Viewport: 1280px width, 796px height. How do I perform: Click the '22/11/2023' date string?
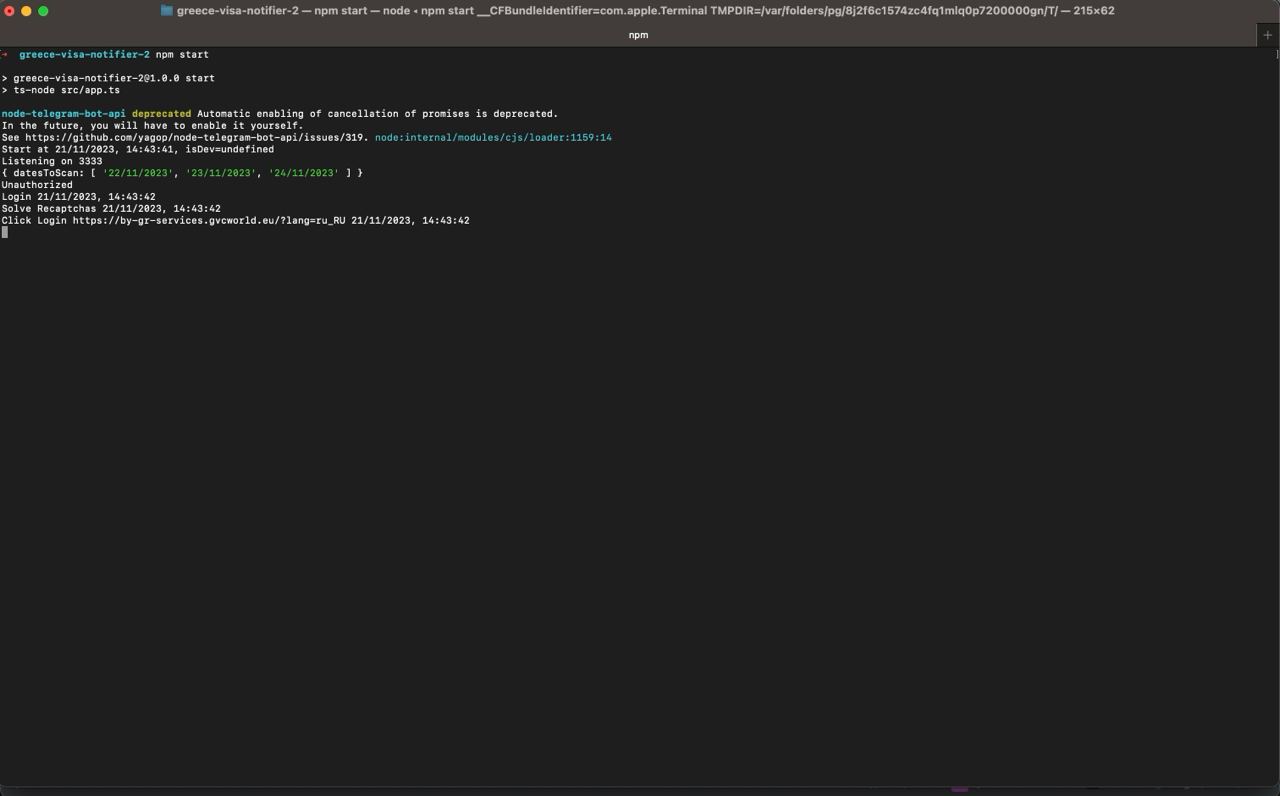tap(138, 173)
